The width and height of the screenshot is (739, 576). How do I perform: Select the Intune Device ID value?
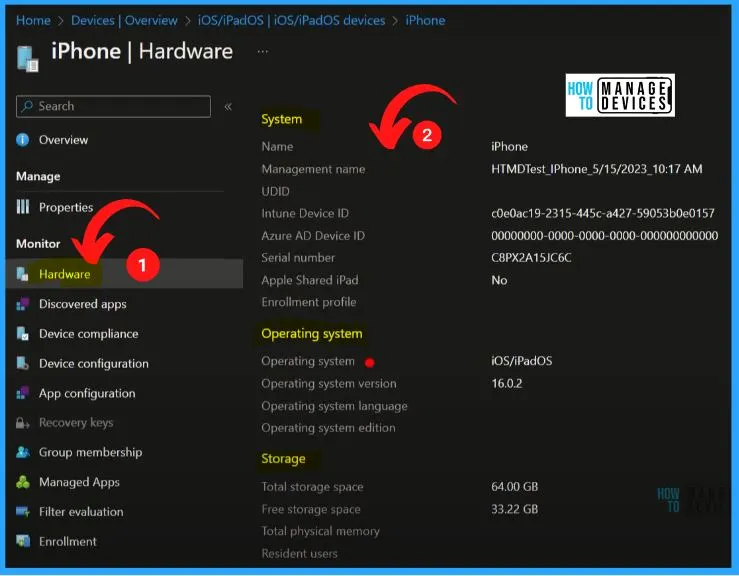coord(603,213)
